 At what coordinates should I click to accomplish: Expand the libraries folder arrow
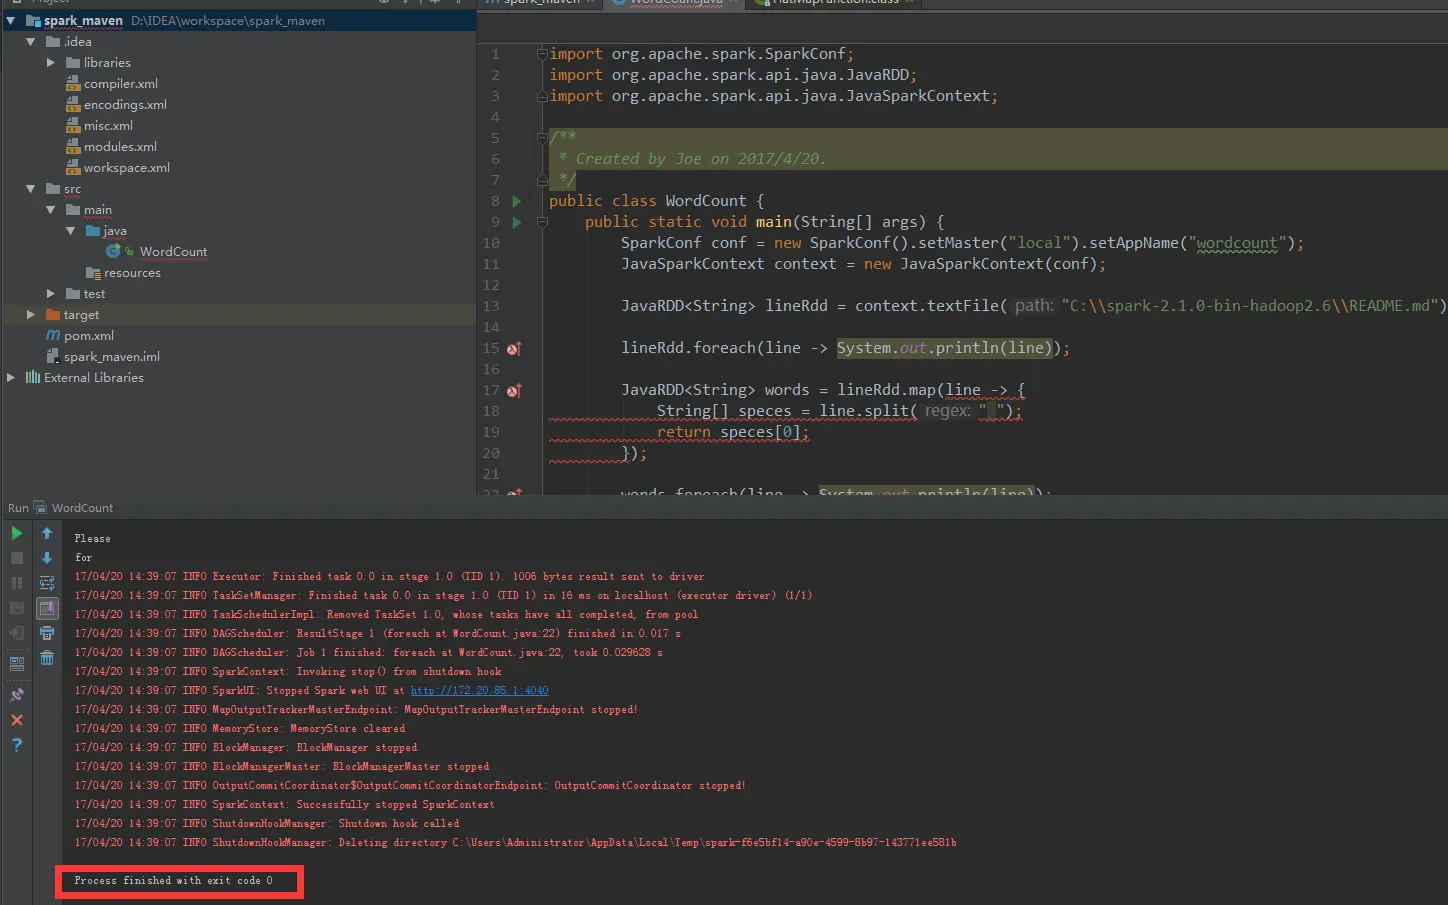click(51, 62)
